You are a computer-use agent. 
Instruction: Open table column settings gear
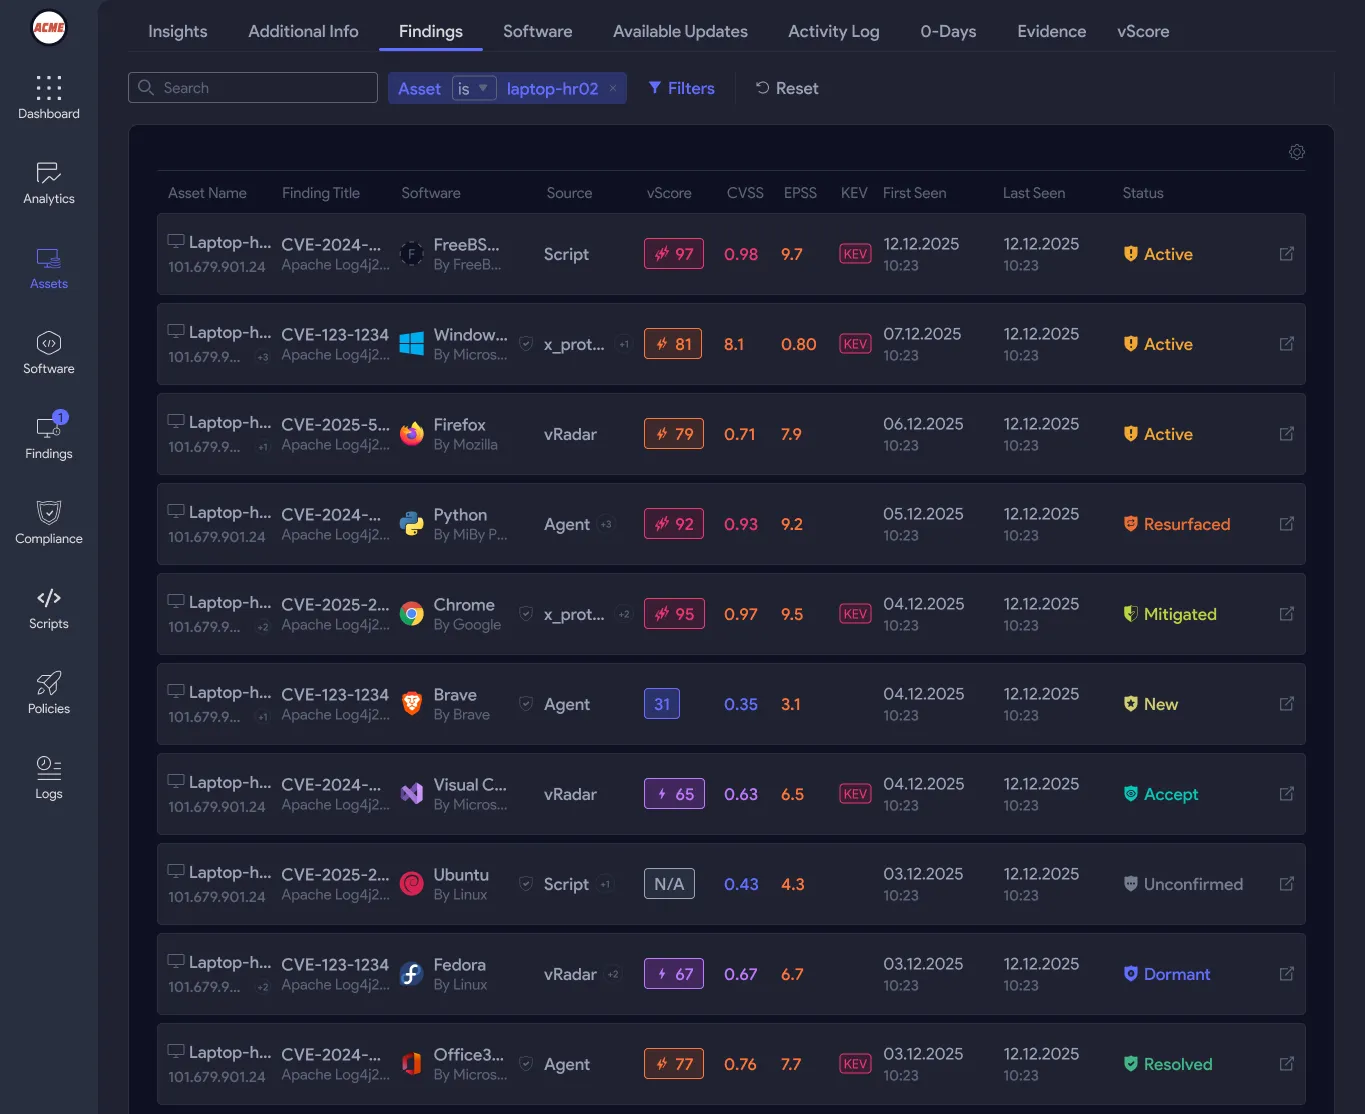point(1297,152)
